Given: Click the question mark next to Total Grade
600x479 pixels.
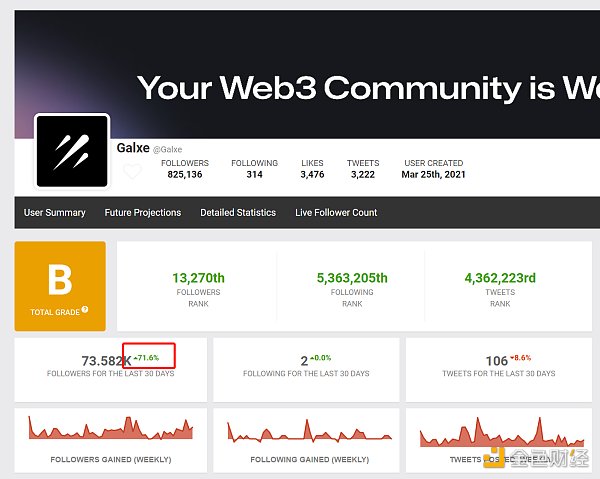Looking at the screenshot, I should 85,310.
